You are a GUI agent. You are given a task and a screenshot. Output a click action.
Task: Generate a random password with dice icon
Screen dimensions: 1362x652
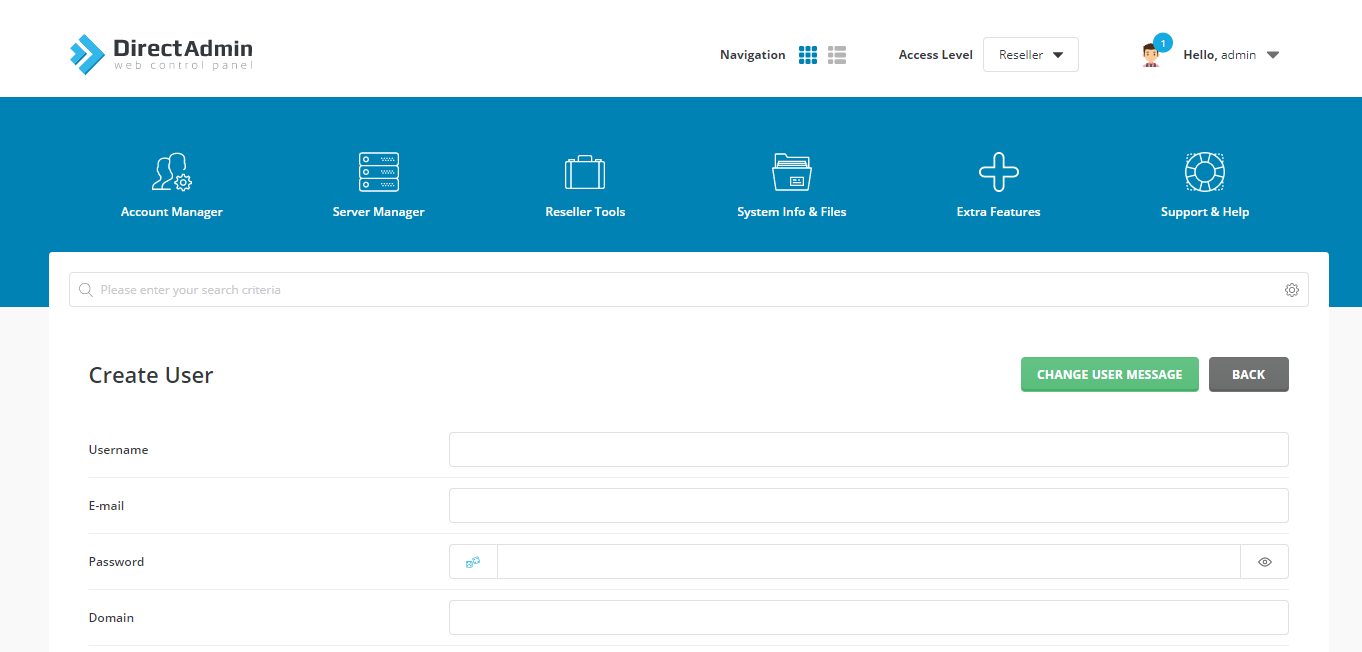[x=473, y=562]
